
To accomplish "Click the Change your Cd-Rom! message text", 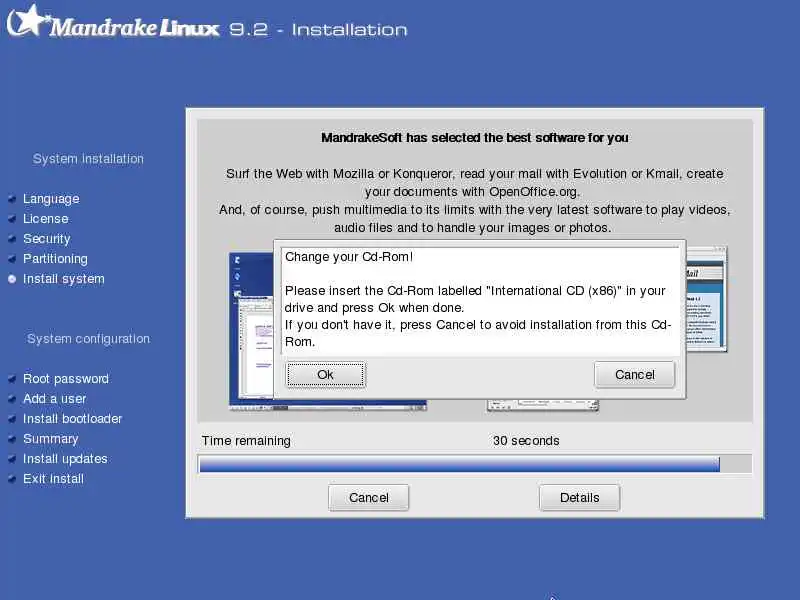I will point(349,257).
